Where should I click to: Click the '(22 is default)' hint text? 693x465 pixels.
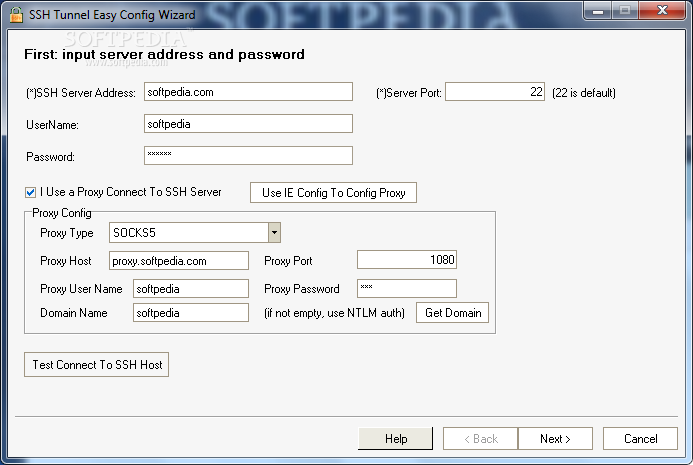click(584, 93)
